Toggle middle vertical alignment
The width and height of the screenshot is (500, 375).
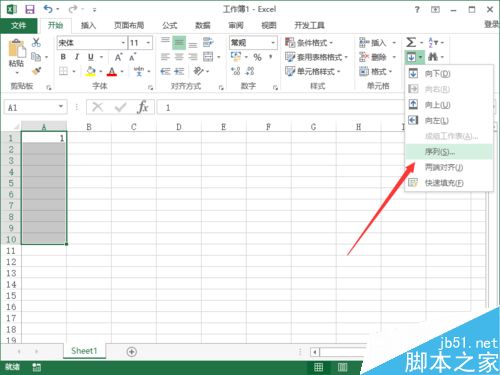pos(179,42)
